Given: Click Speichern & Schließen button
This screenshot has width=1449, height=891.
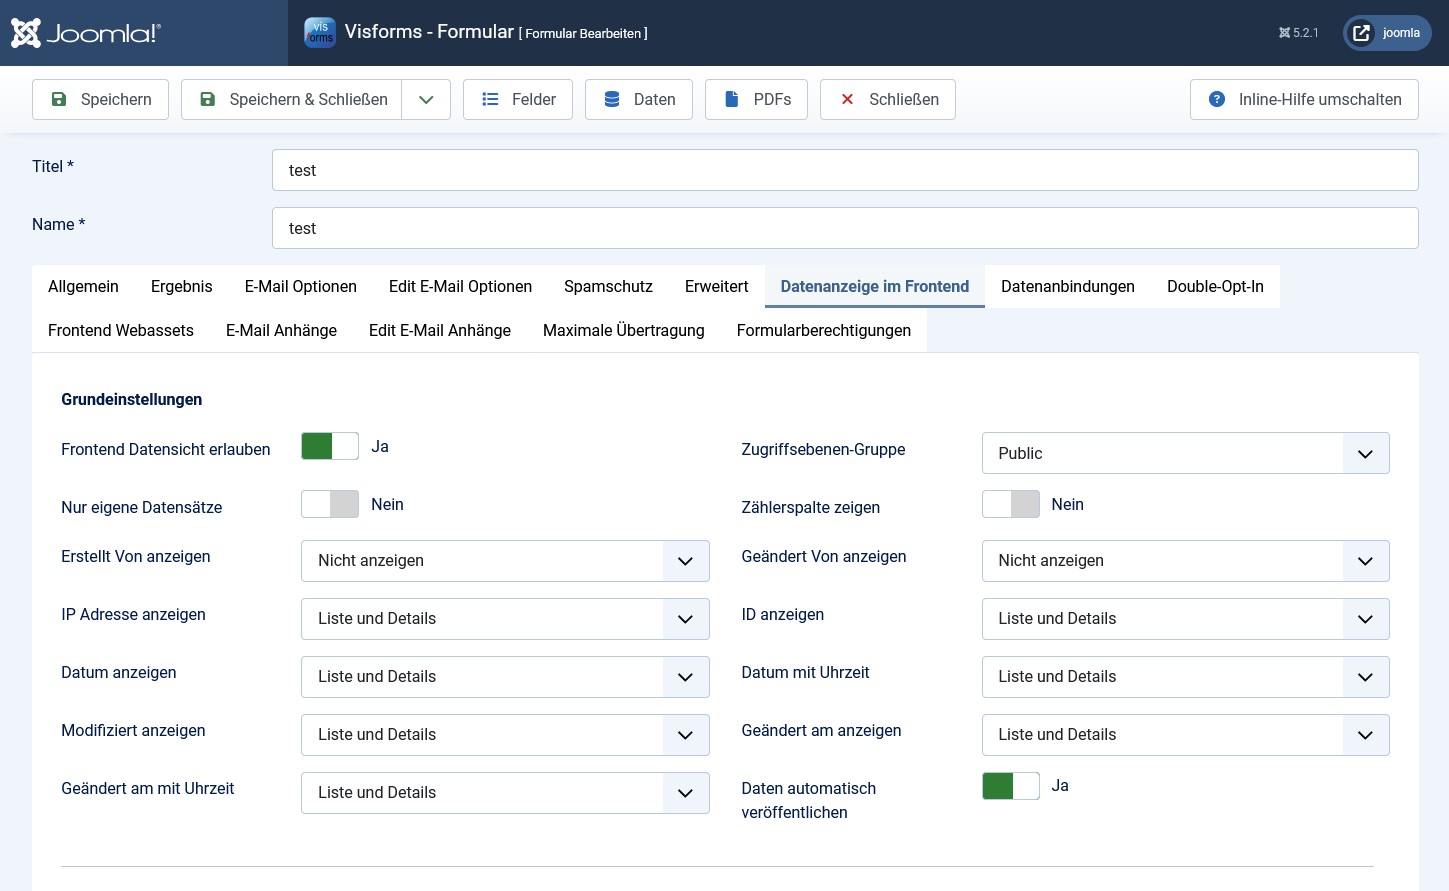Looking at the screenshot, I should point(292,99).
